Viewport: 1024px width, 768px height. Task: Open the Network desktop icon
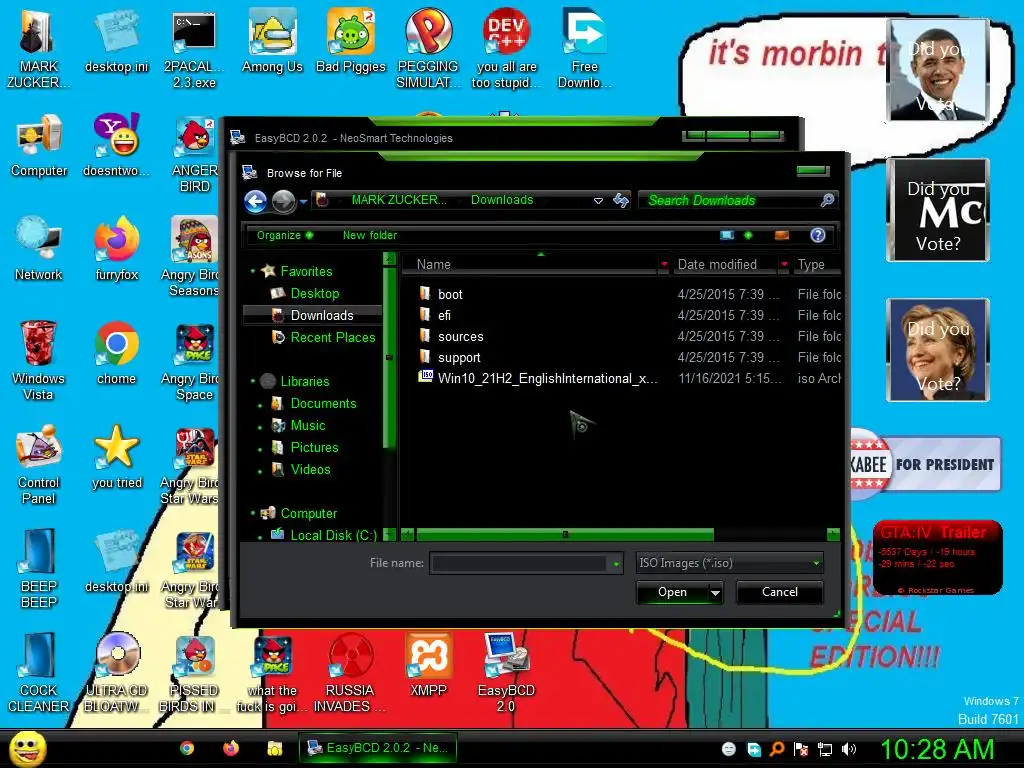click(x=39, y=249)
